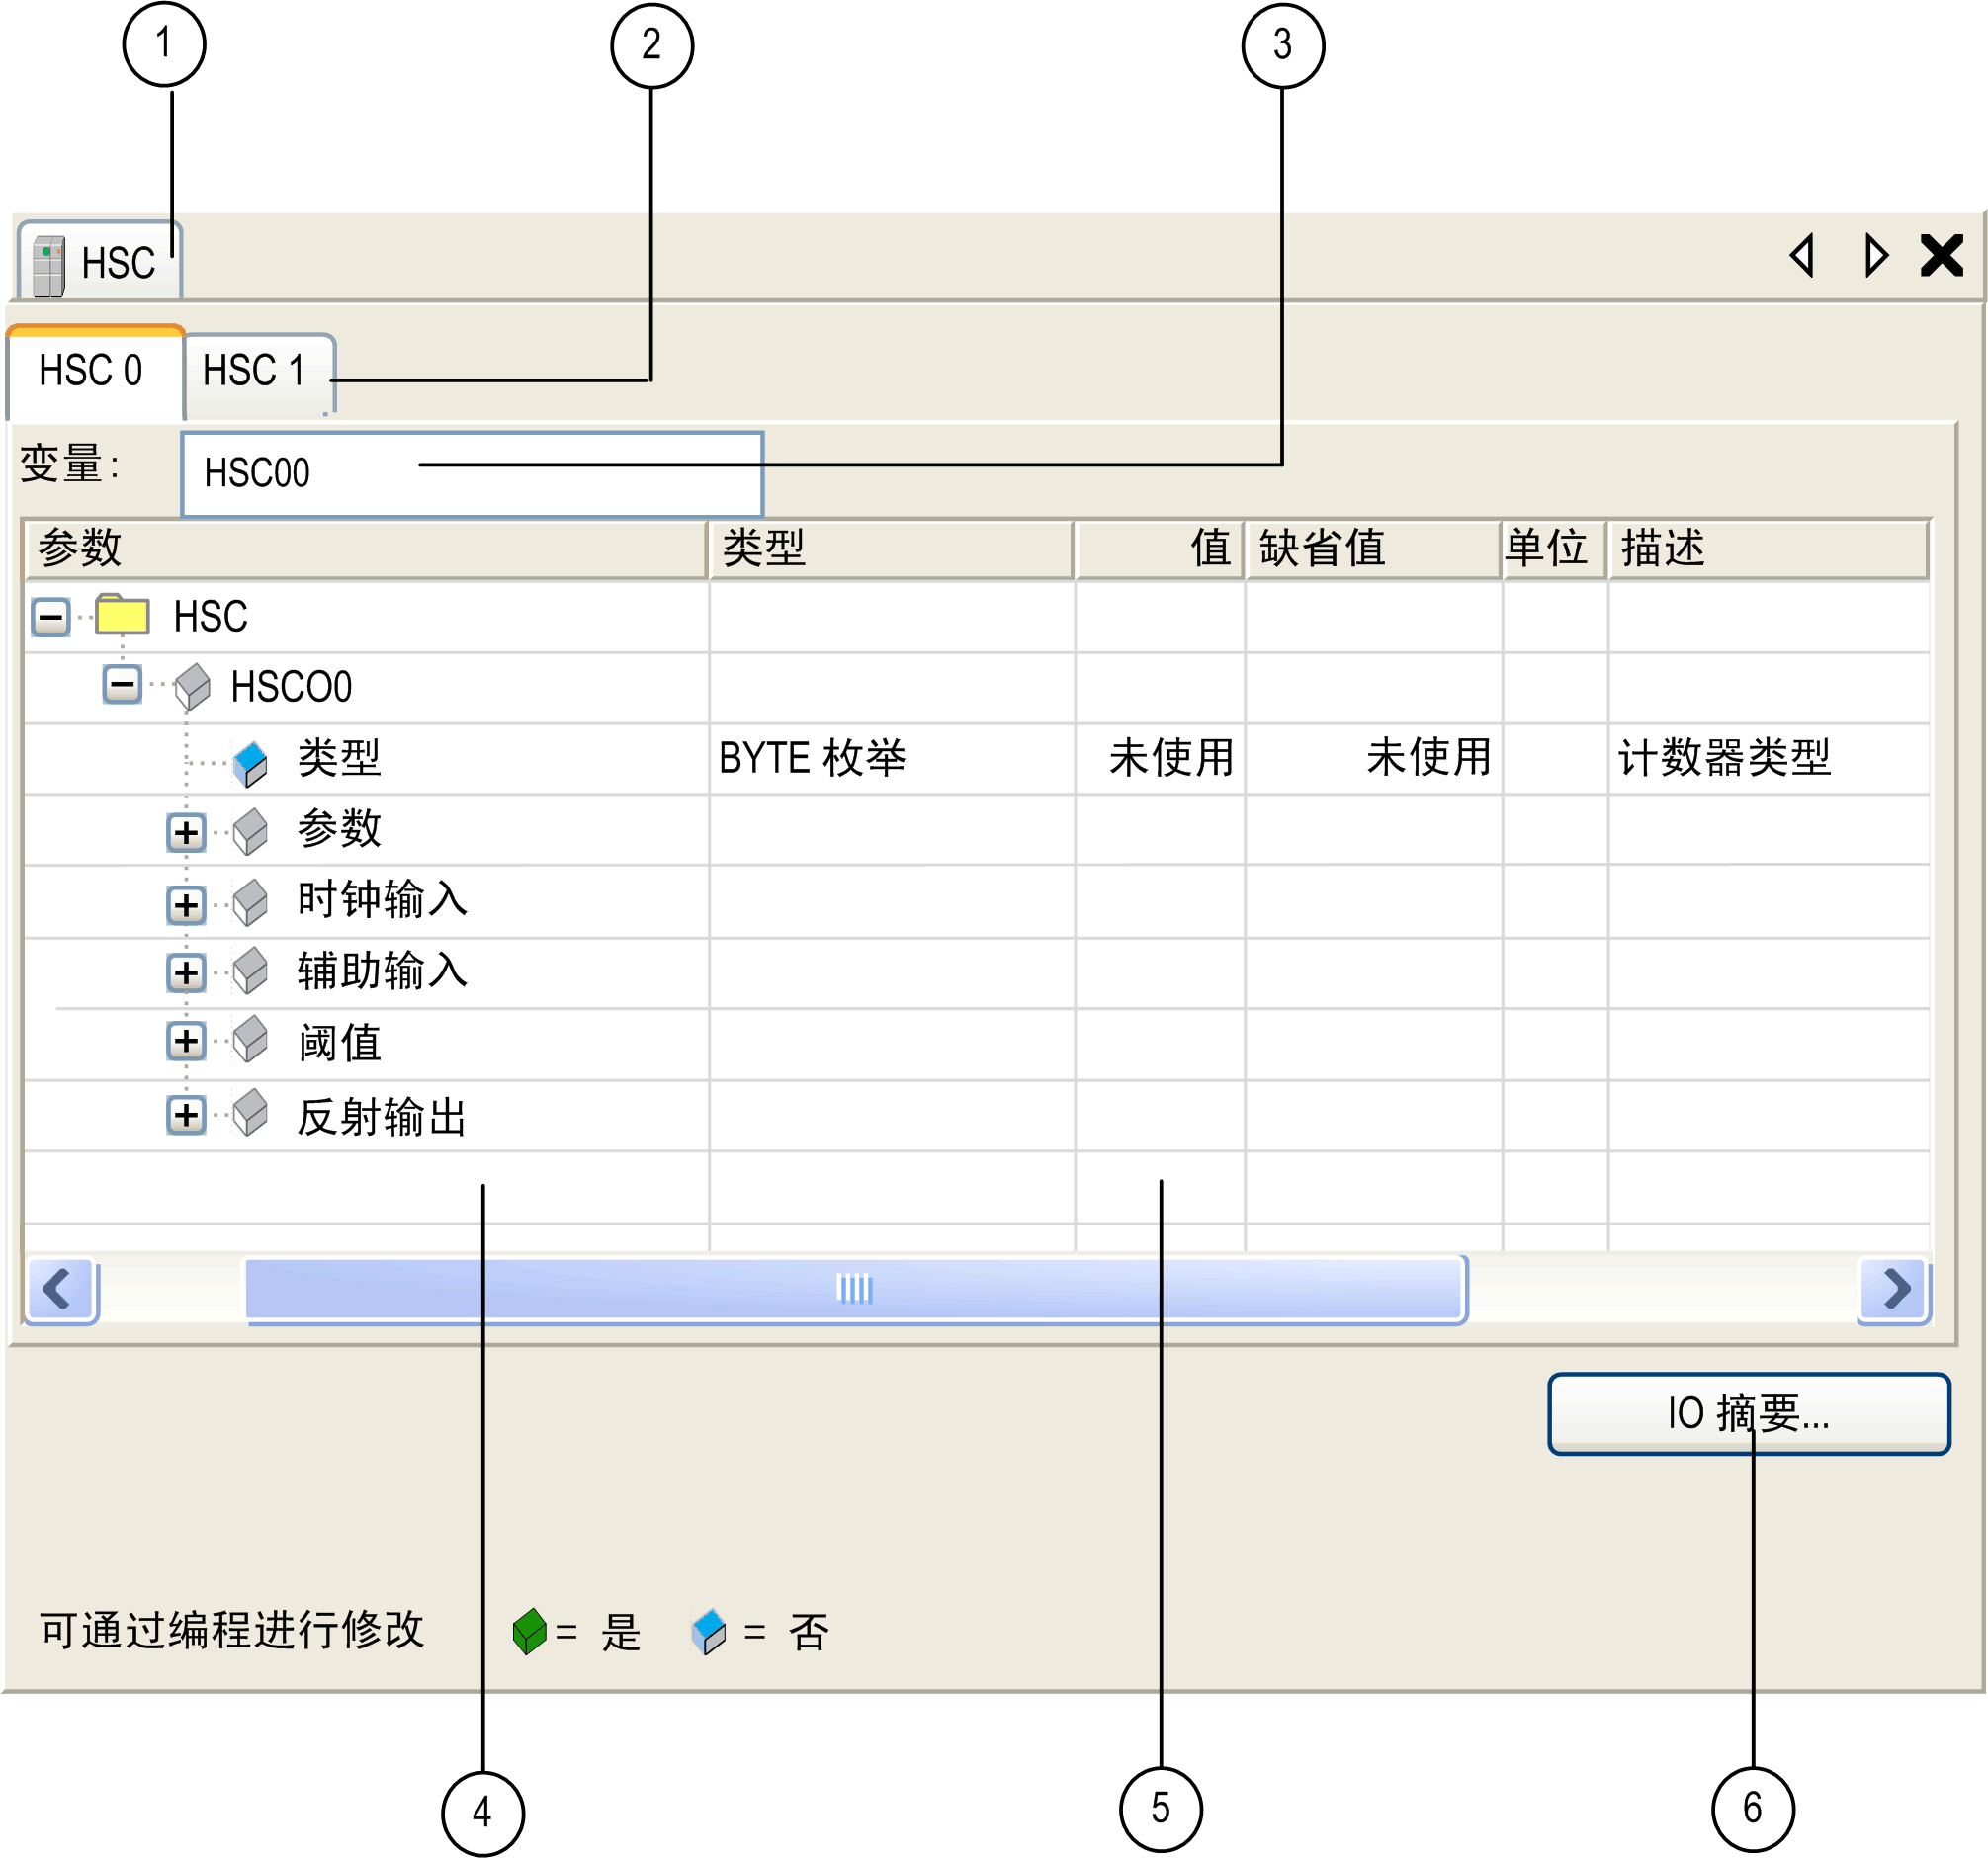Collapse the HSC00 tree node

click(x=122, y=685)
